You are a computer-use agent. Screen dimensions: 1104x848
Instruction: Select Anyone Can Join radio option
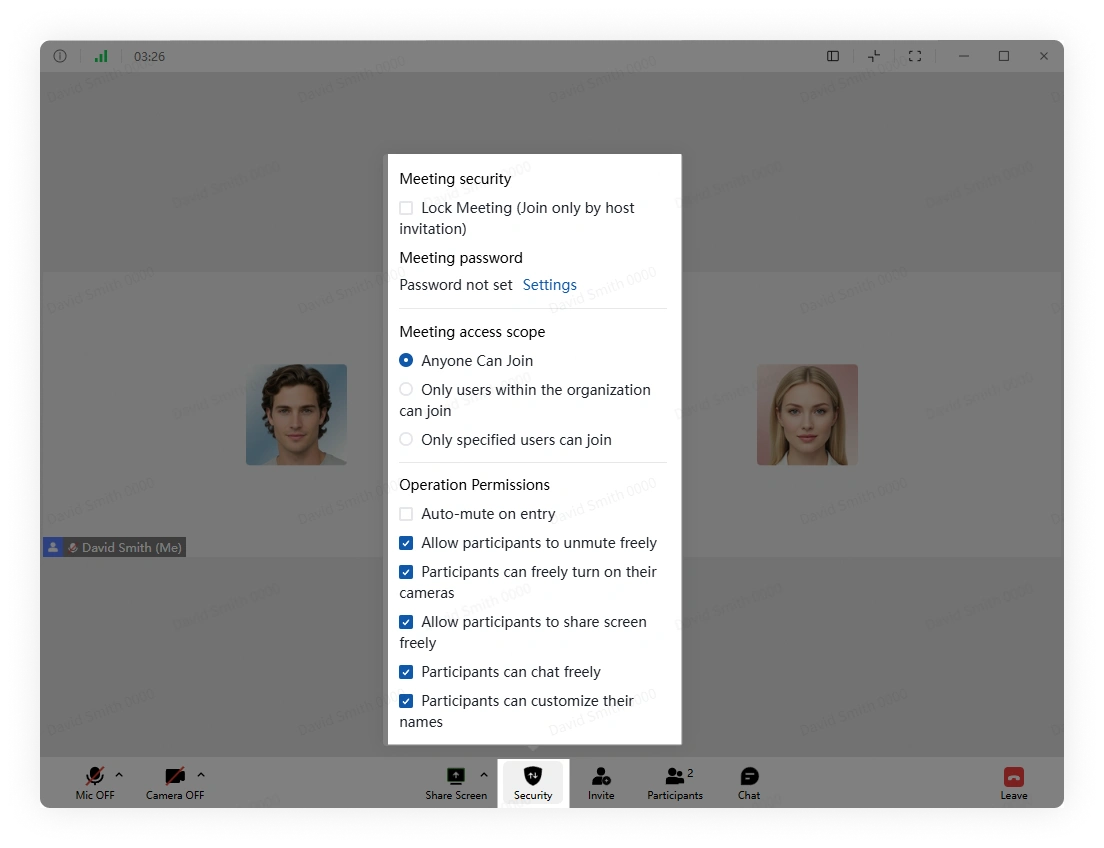pyautogui.click(x=406, y=361)
